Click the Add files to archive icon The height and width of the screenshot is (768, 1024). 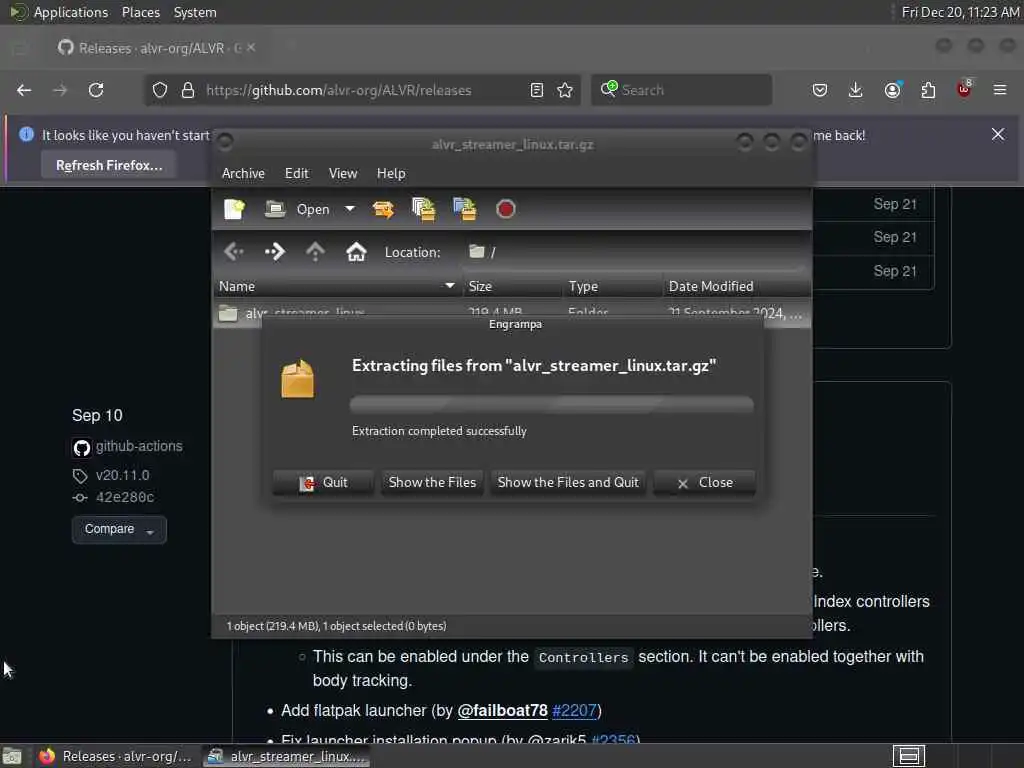pos(424,209)
